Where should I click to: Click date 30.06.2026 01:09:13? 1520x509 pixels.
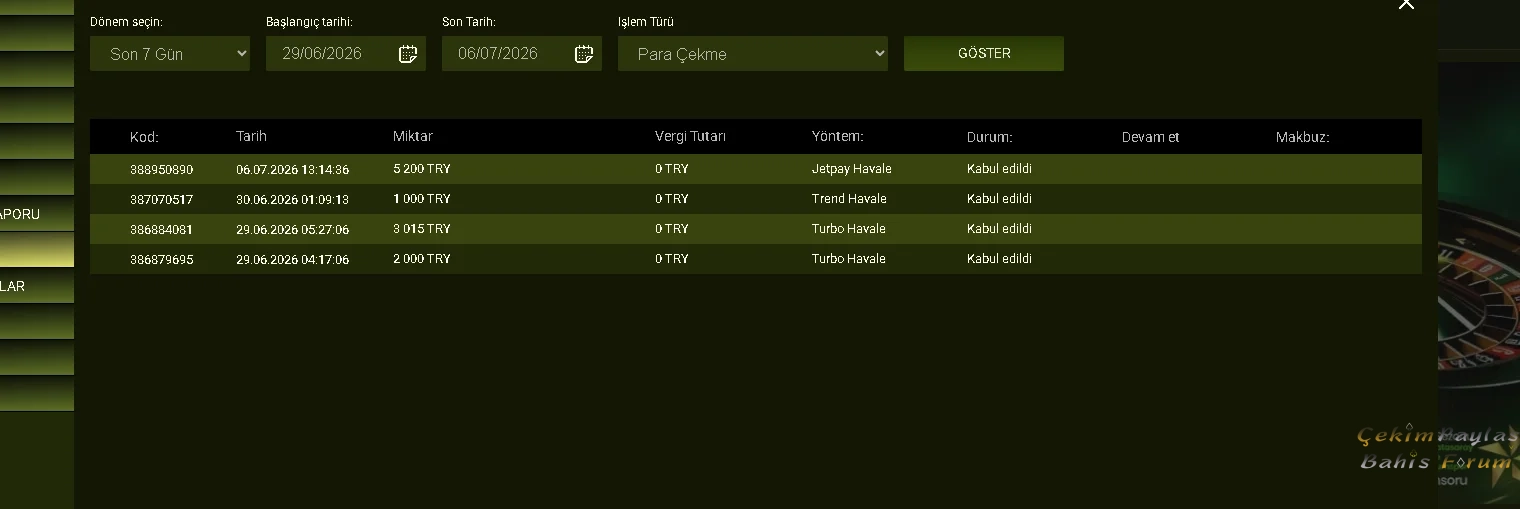tap(292, 199)
